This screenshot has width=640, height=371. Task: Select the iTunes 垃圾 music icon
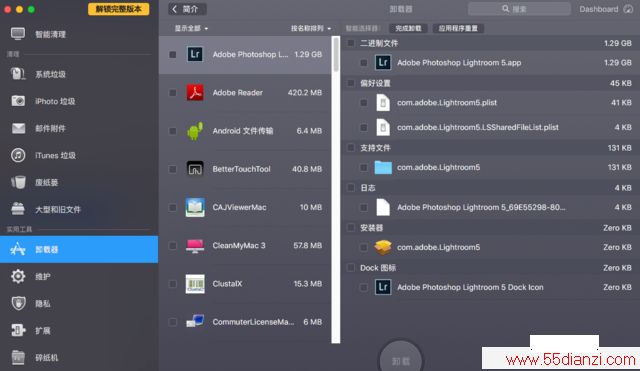(18, 155)
